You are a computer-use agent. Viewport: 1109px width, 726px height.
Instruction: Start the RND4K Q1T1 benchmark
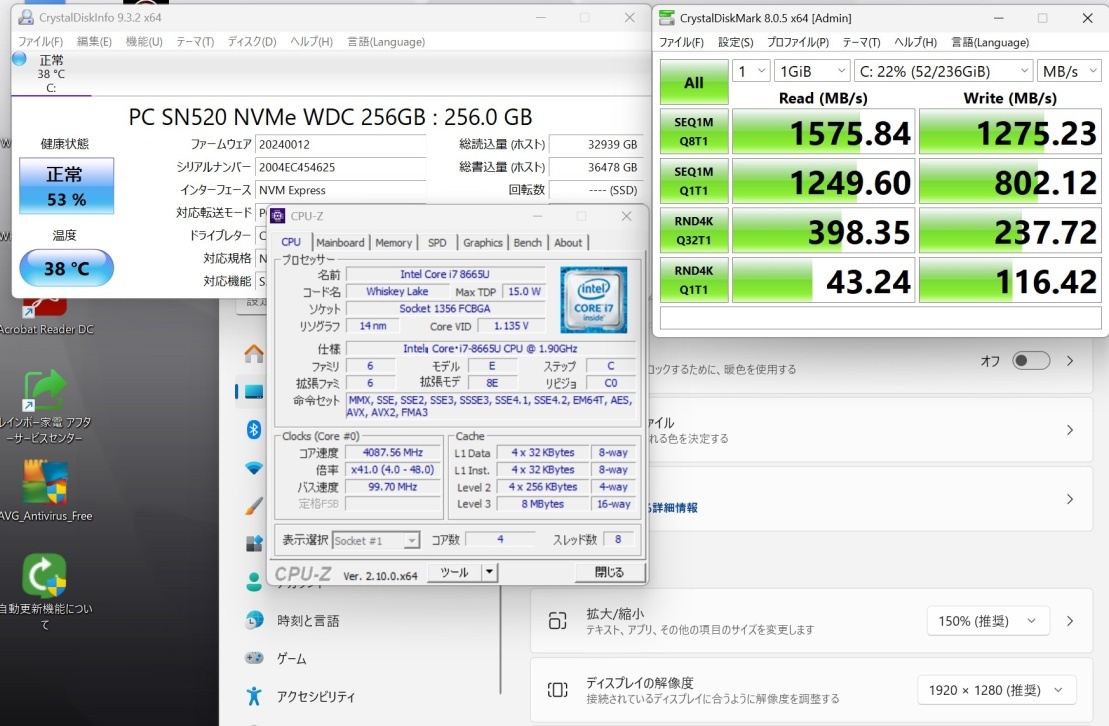(x=694, y=280)
